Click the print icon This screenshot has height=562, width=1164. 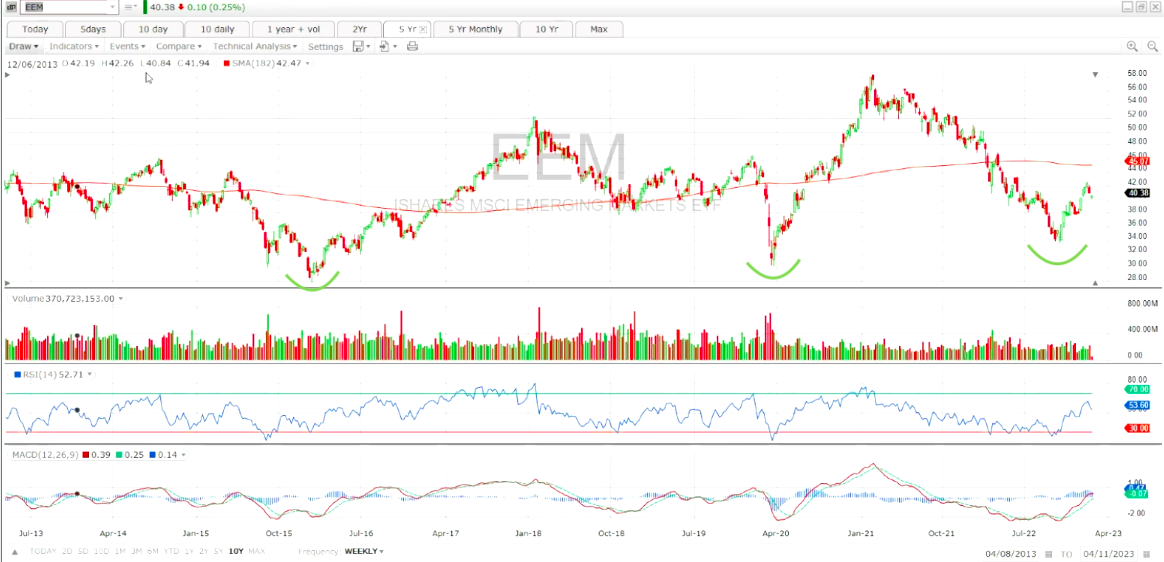(x=413, y=46)
